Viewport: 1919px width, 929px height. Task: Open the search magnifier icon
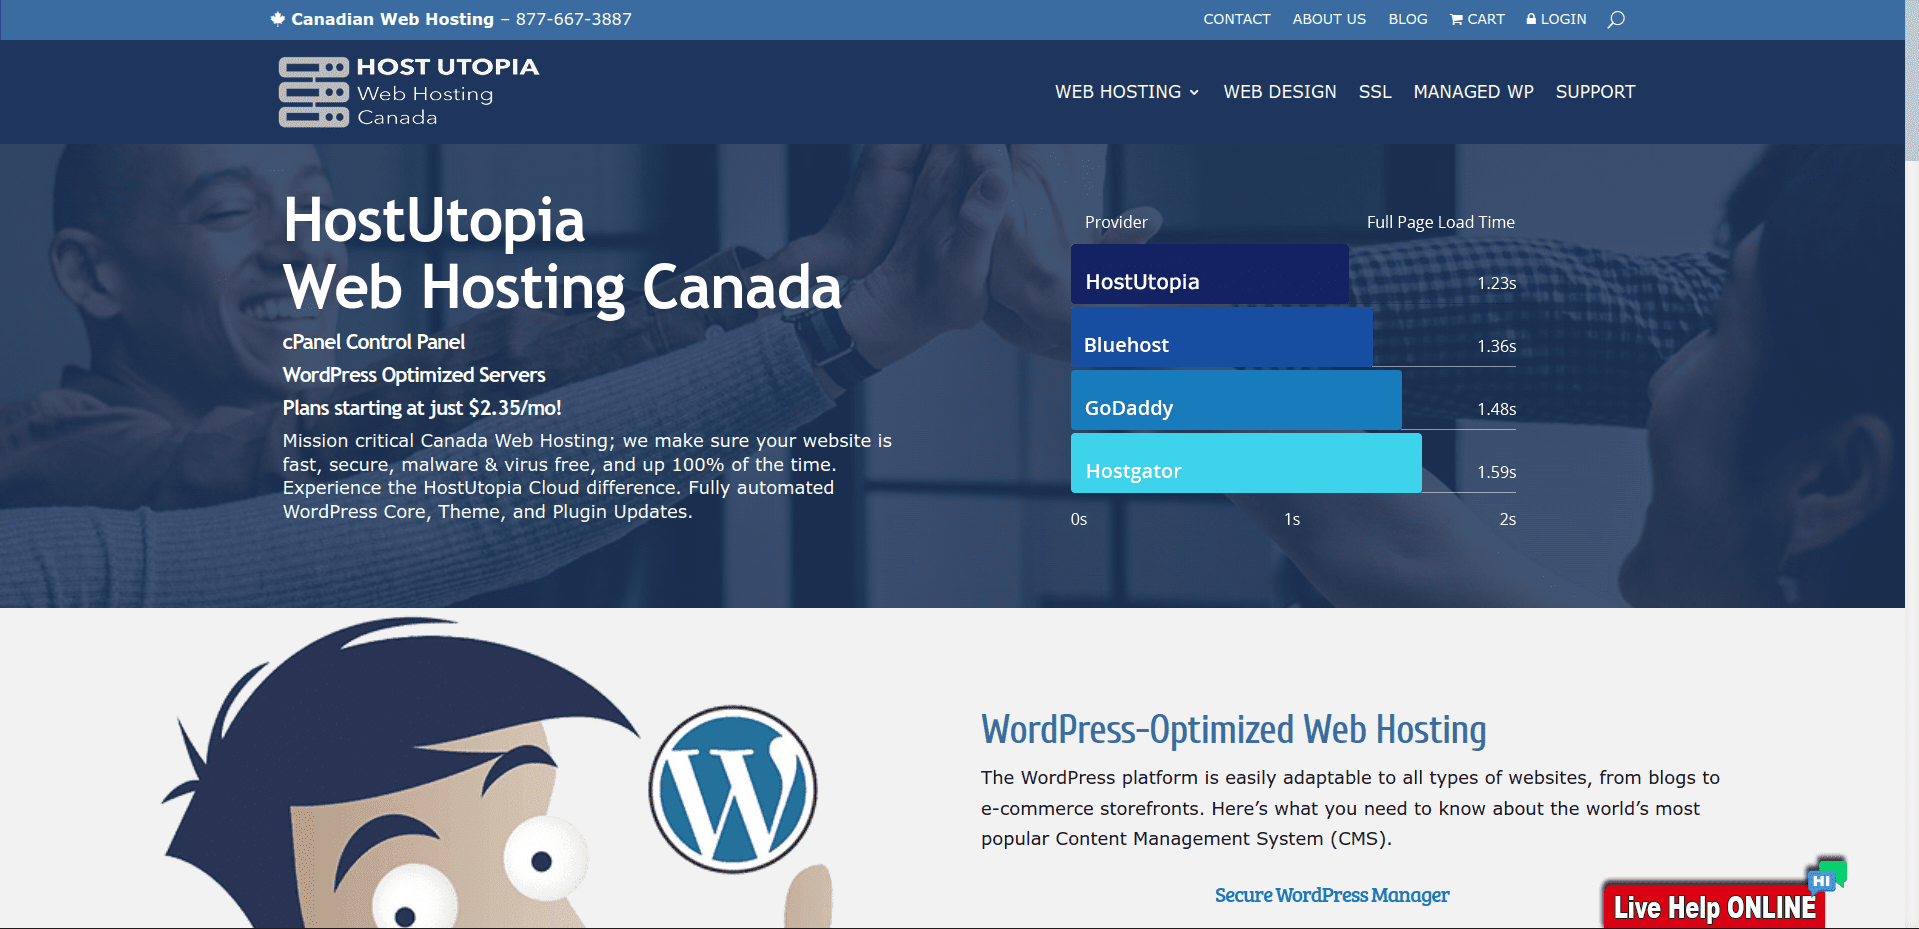(1615, 19)
